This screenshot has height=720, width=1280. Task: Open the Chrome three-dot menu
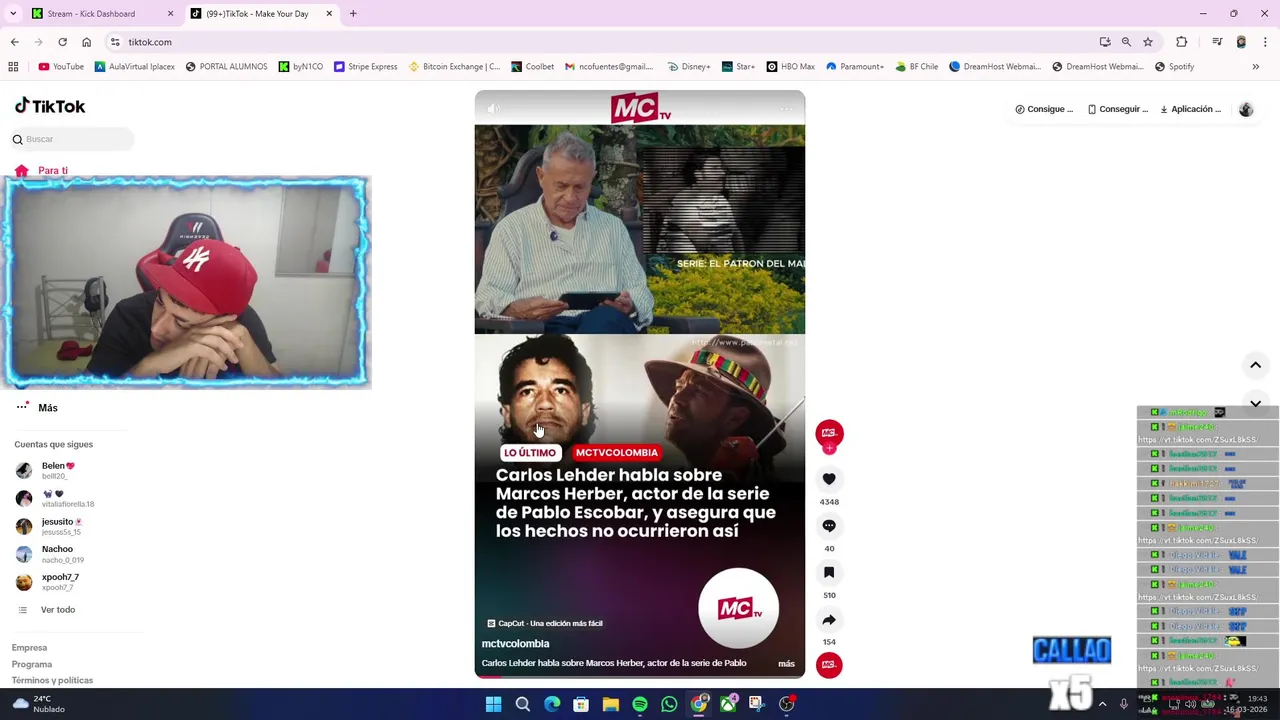1265,42
